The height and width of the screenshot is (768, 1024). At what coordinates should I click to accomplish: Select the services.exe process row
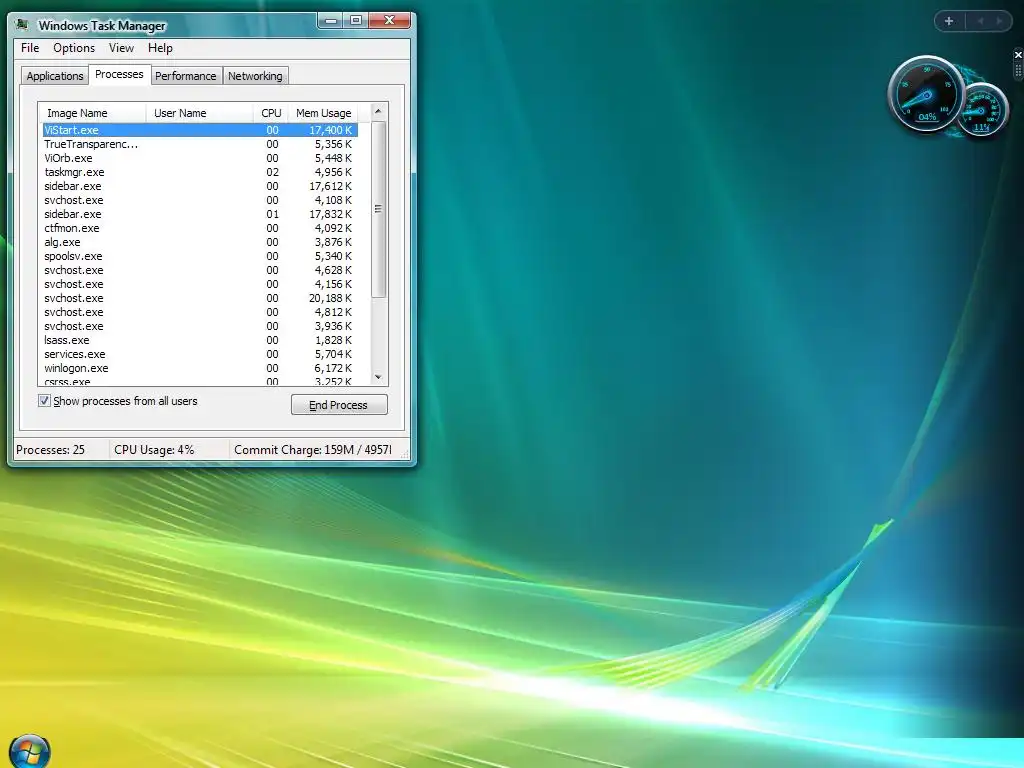(x=200, y=354)
